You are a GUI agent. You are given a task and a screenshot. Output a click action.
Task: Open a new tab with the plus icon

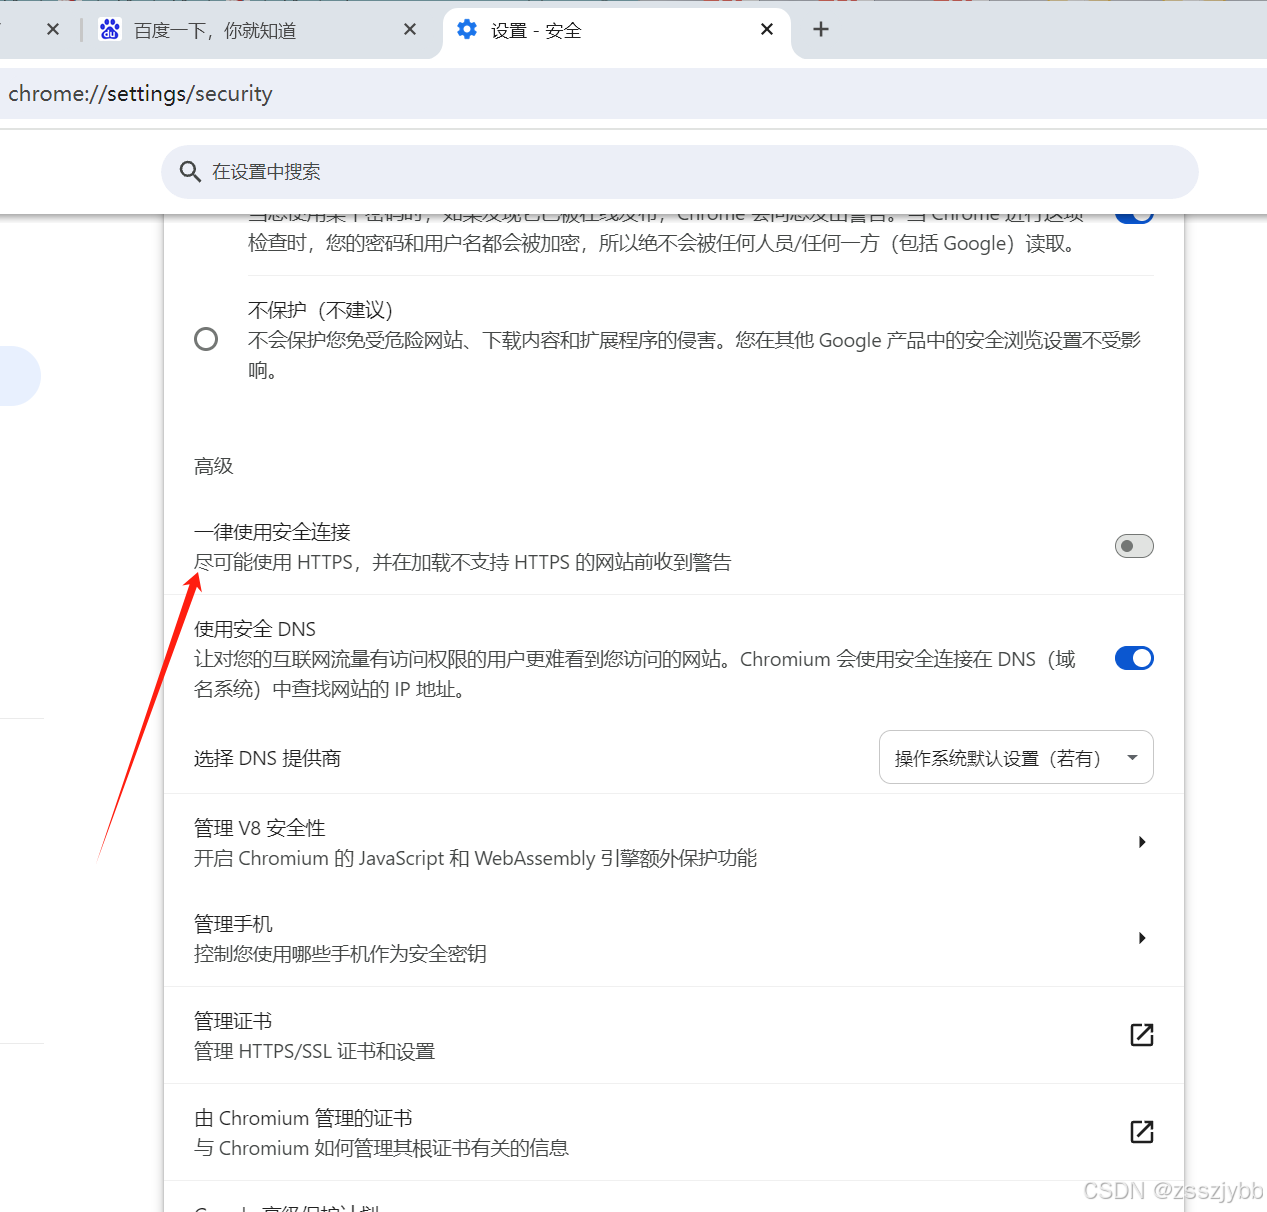coord(820,29)
